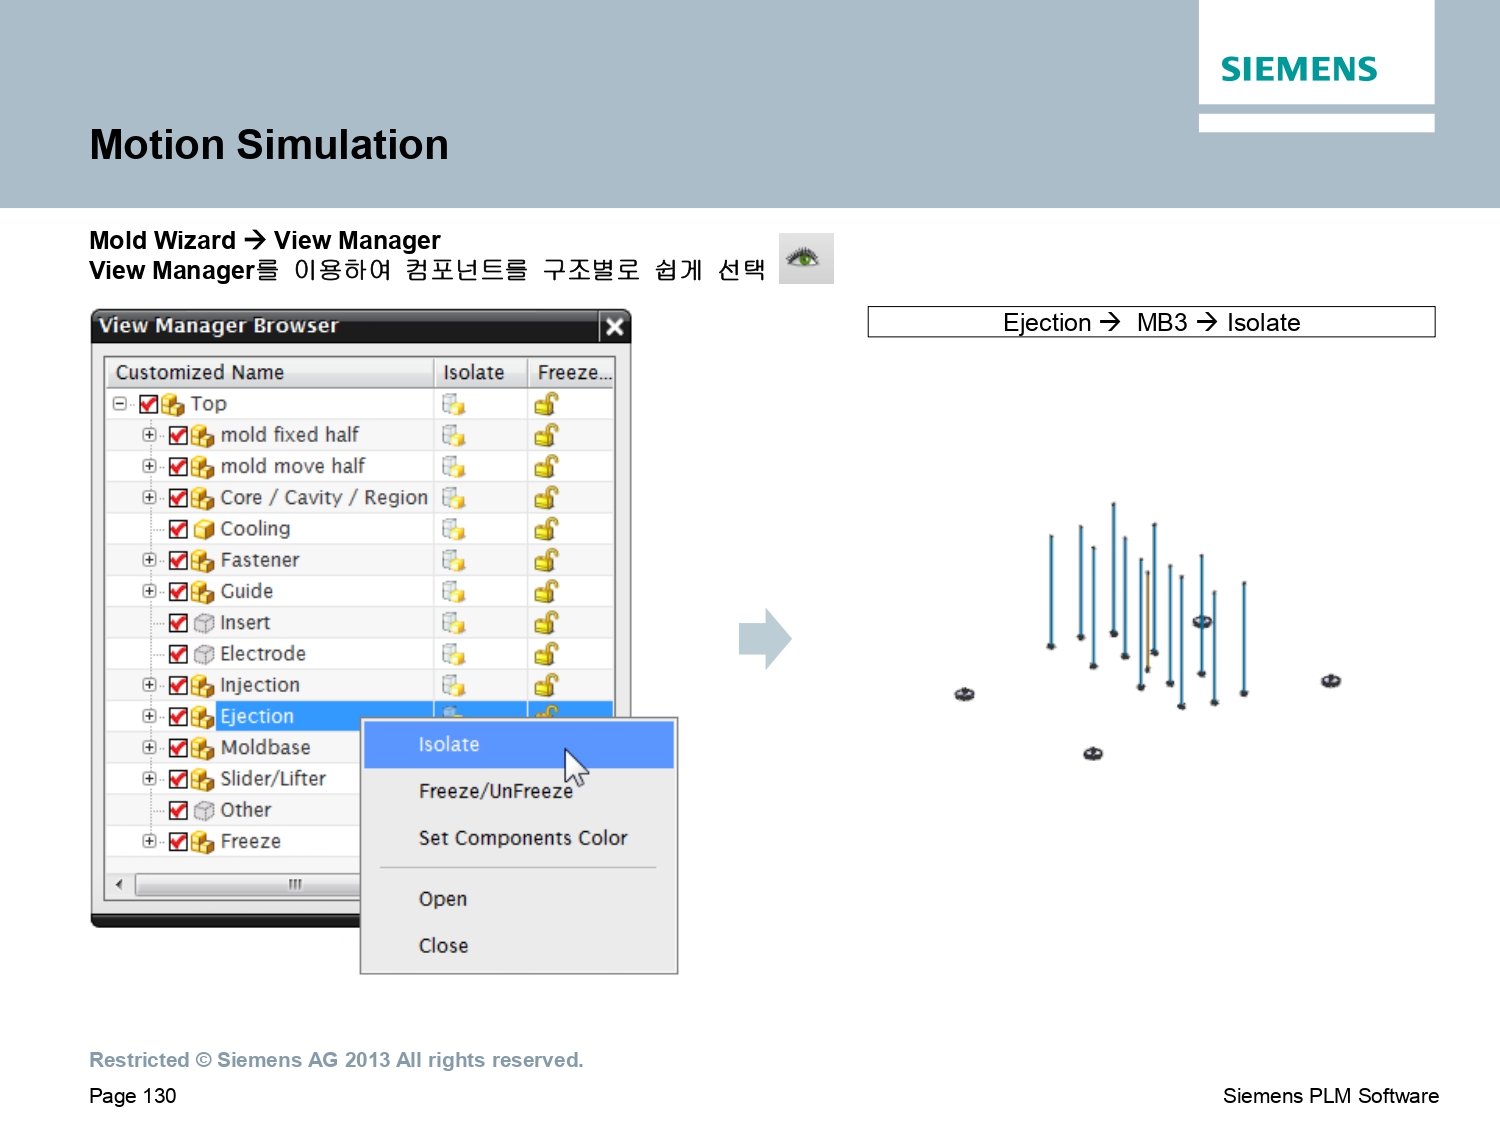The height and width of the screenshot is (1125, 1500).
Task: Choose Freeze/UnFreeze from the context menu
Action: coord(519,791)
